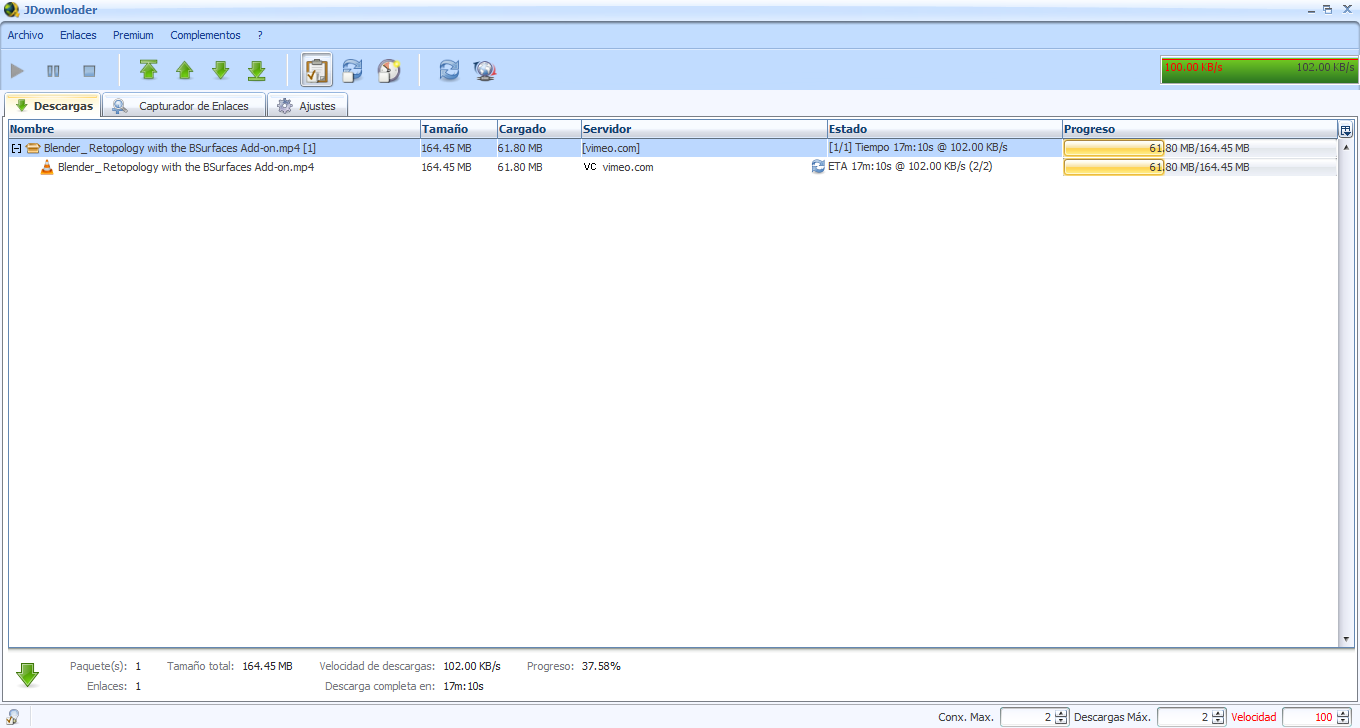Sort by the Progreso column header
1360x728 pixels.
[1200, 129]
